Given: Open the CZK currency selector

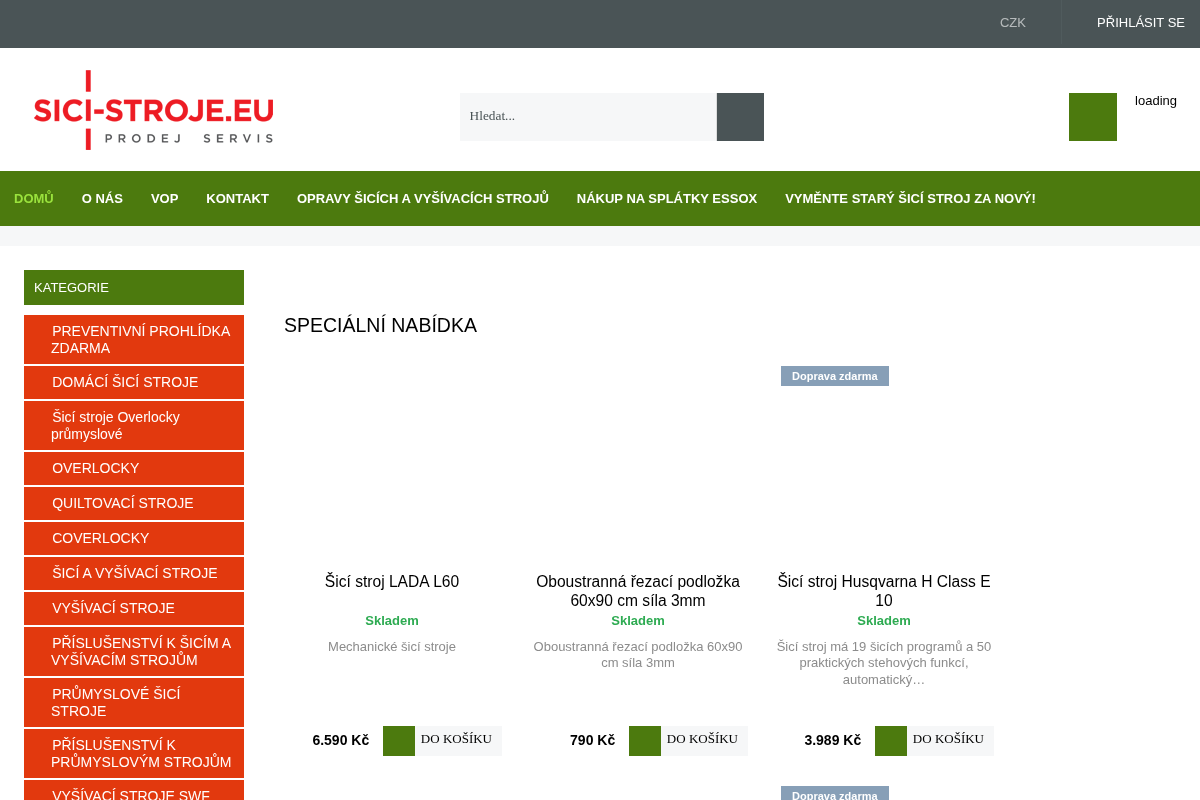Looking at the screenshot, I should tap(1013, 23).
